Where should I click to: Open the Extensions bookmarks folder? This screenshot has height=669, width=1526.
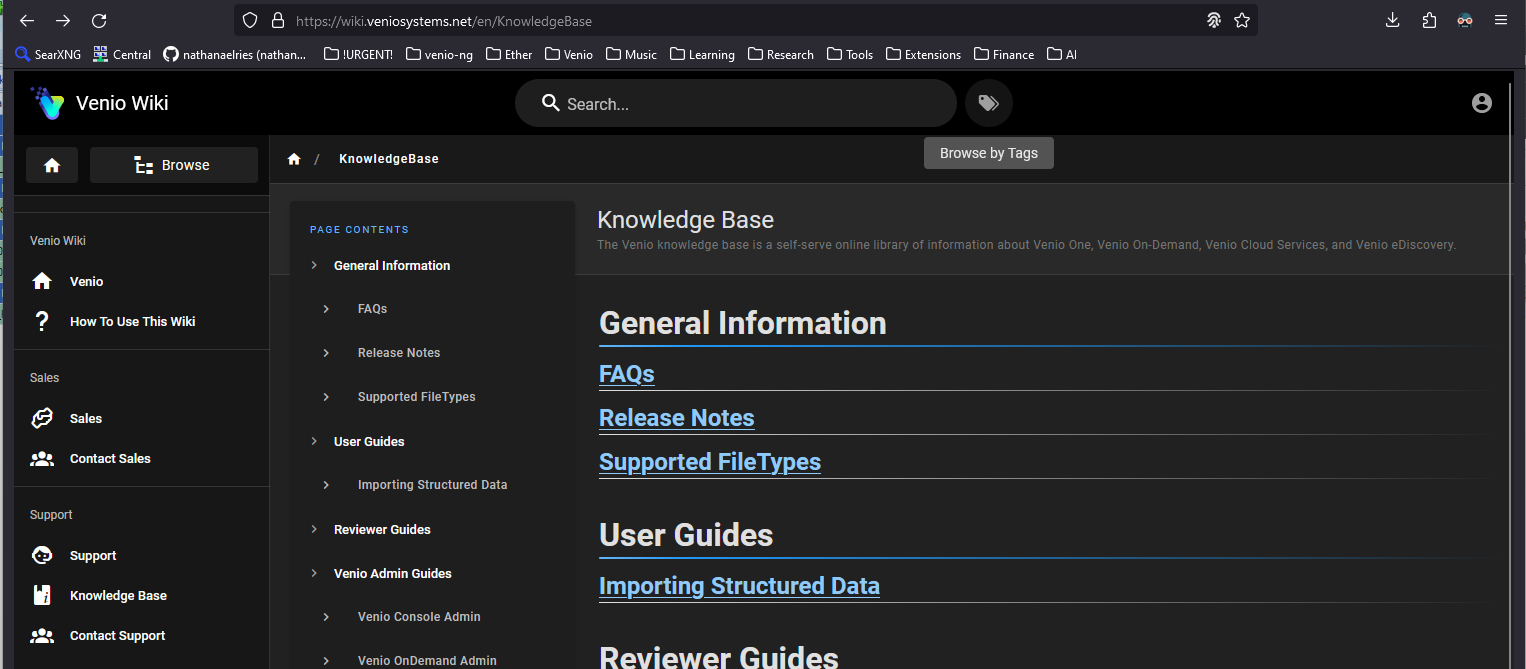(923, 55)
